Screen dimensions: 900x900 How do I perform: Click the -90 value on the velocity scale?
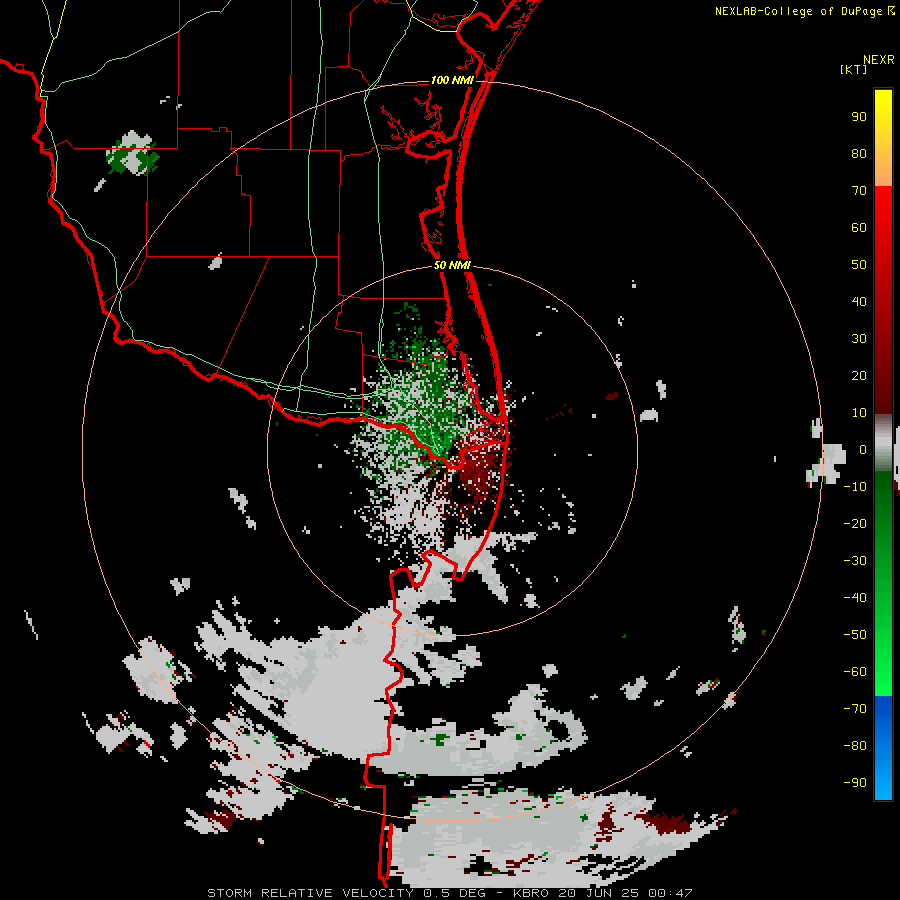click(855, 783)
